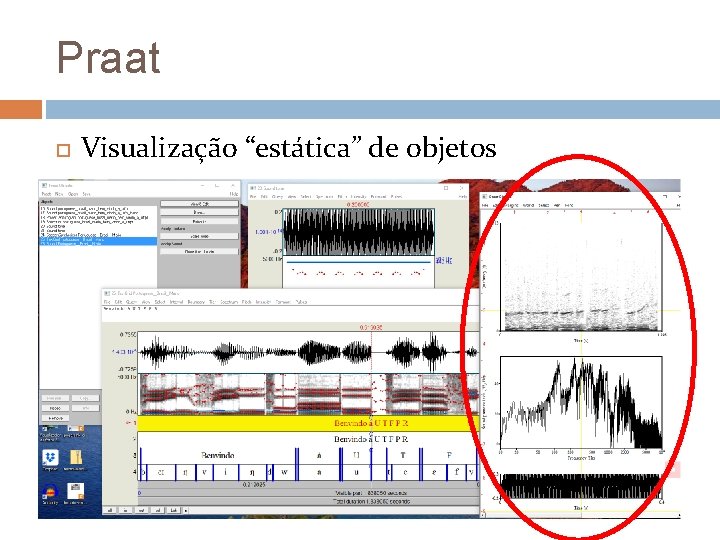The width and height of the screenshot is (720, 540).
Task: Open Interval menu in TextGrid editor
Action: 176,302
